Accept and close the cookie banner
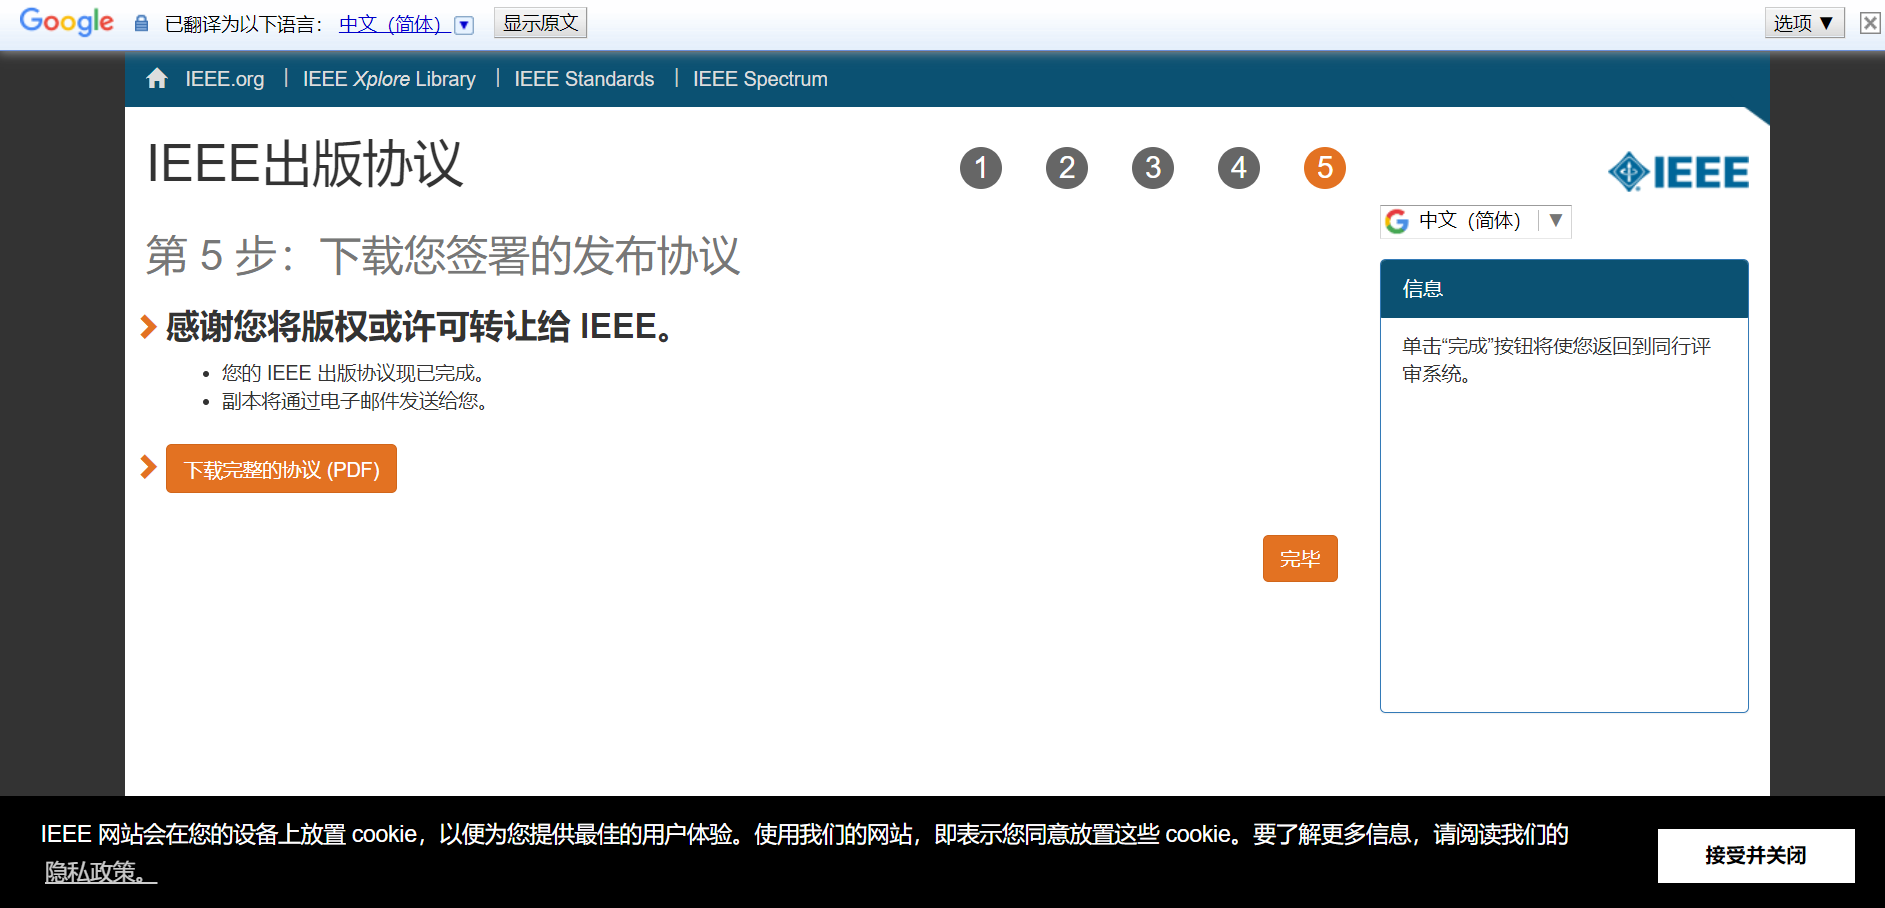This screenshot has height=908, width=1885. (x=1756, y=855)
